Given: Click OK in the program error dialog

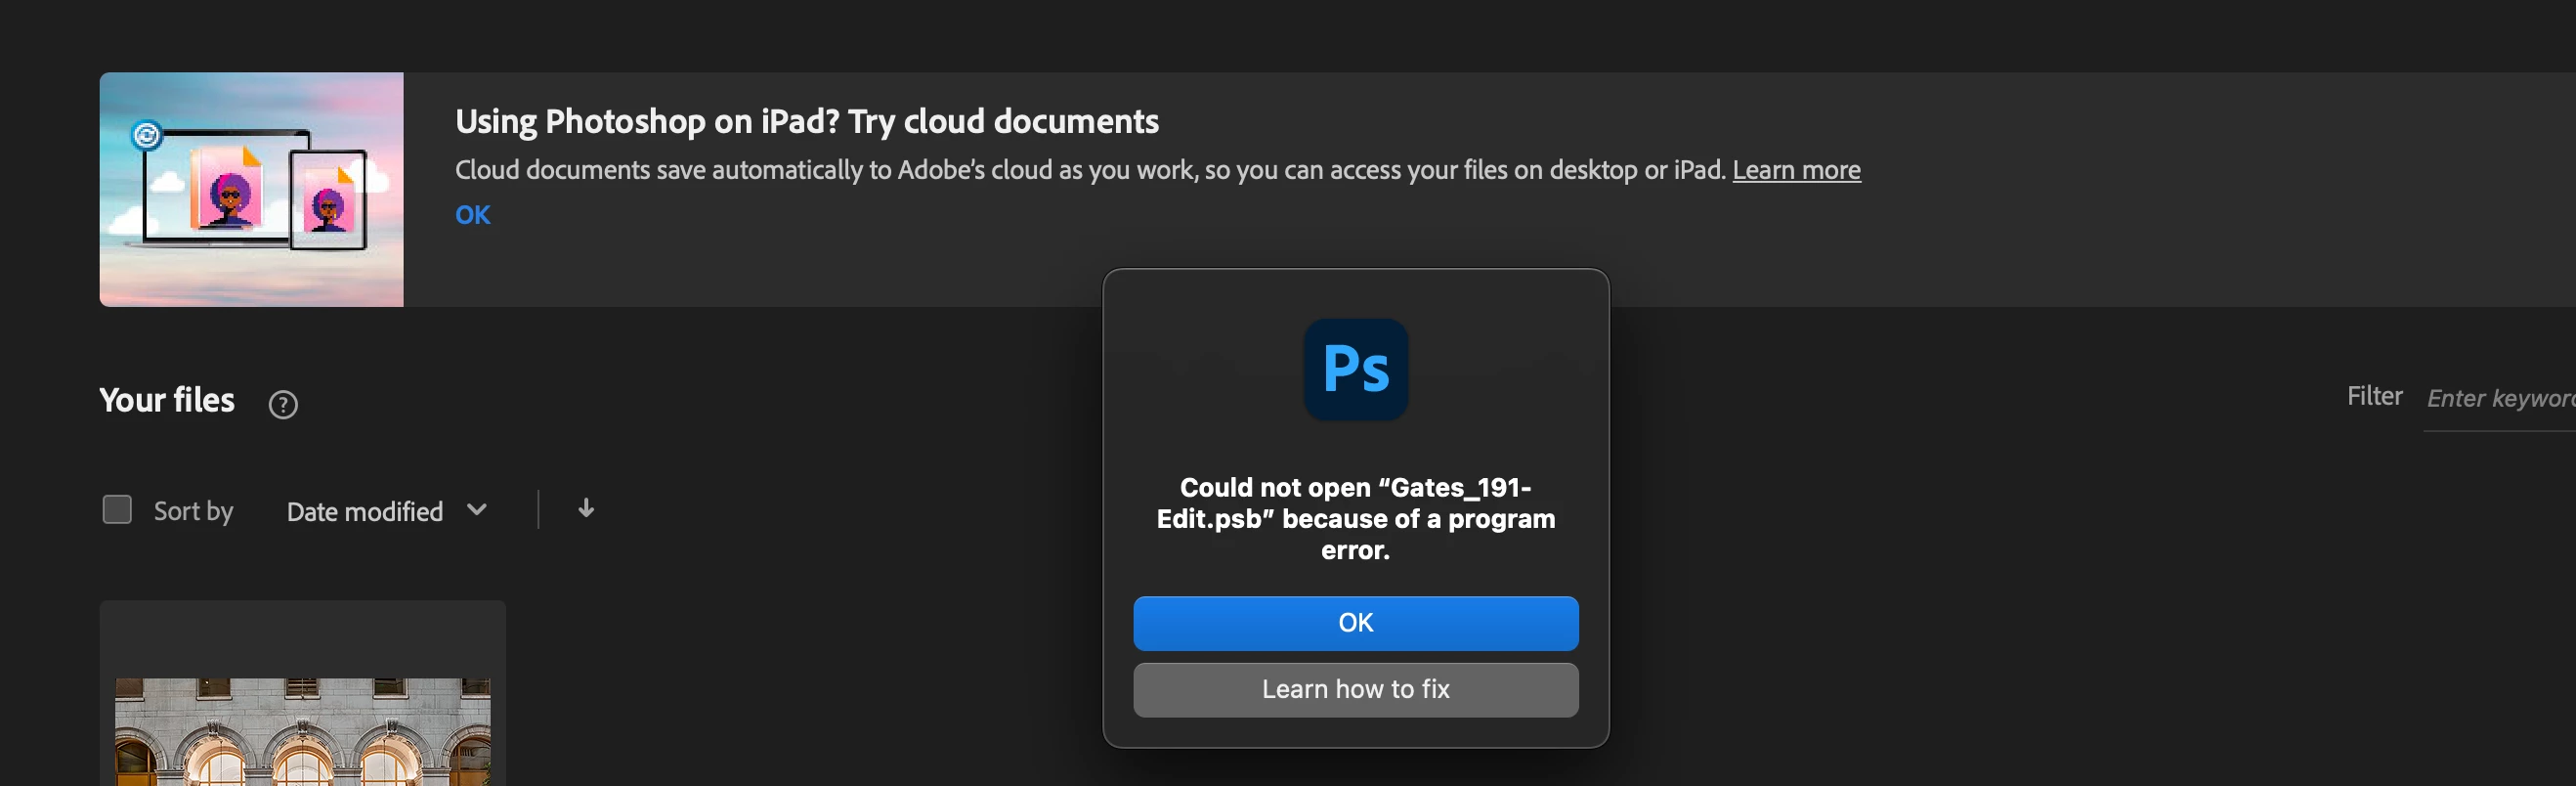Looking at the screenshot, I should (1355, 623).
